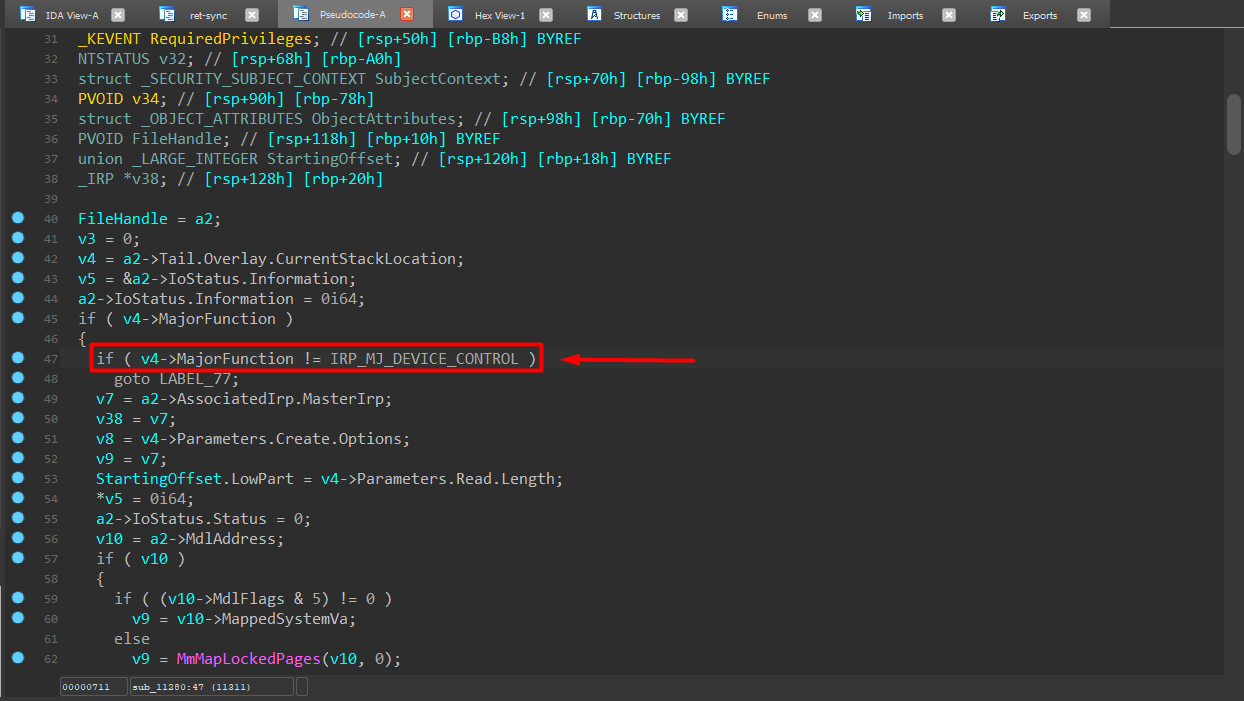The image size is (1244, 701).
Task: Select the IRP_MJ_DEVICE_CONTROL constant
Action: [424, 358]
